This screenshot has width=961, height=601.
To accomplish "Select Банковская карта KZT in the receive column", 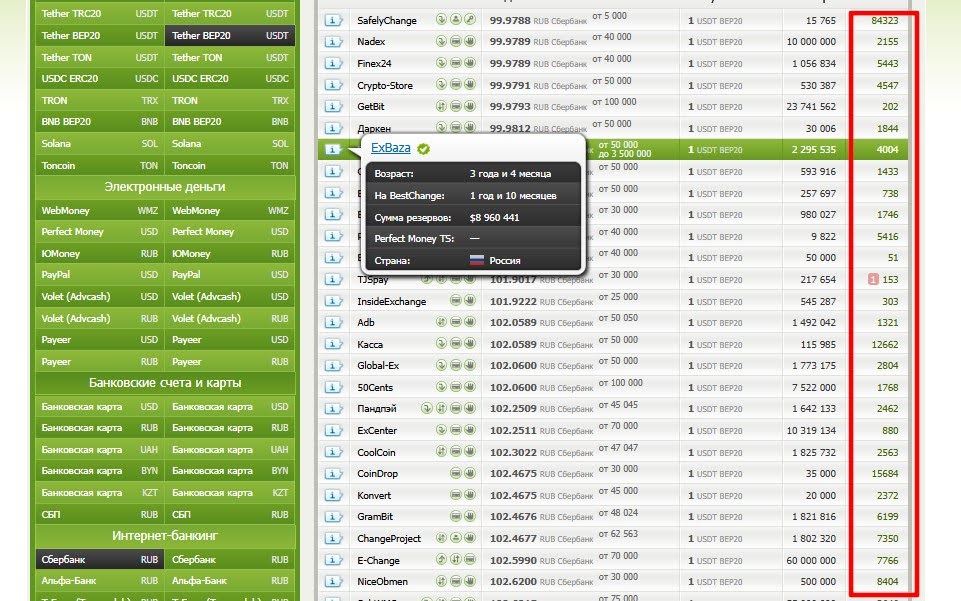I will [230, 493].
